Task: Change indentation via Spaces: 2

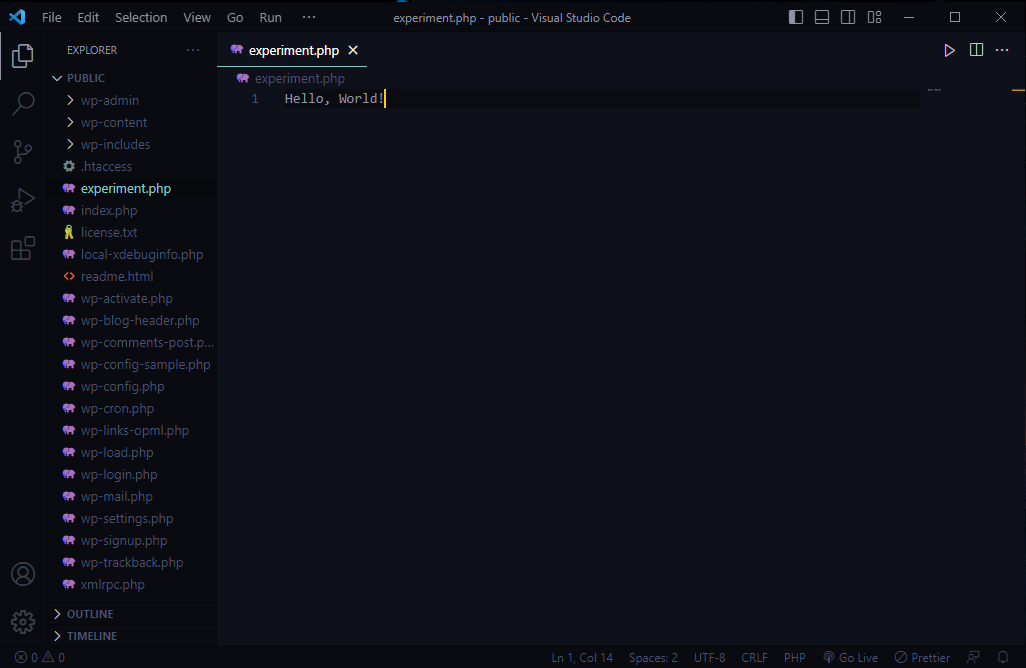Action: (653, 658)
